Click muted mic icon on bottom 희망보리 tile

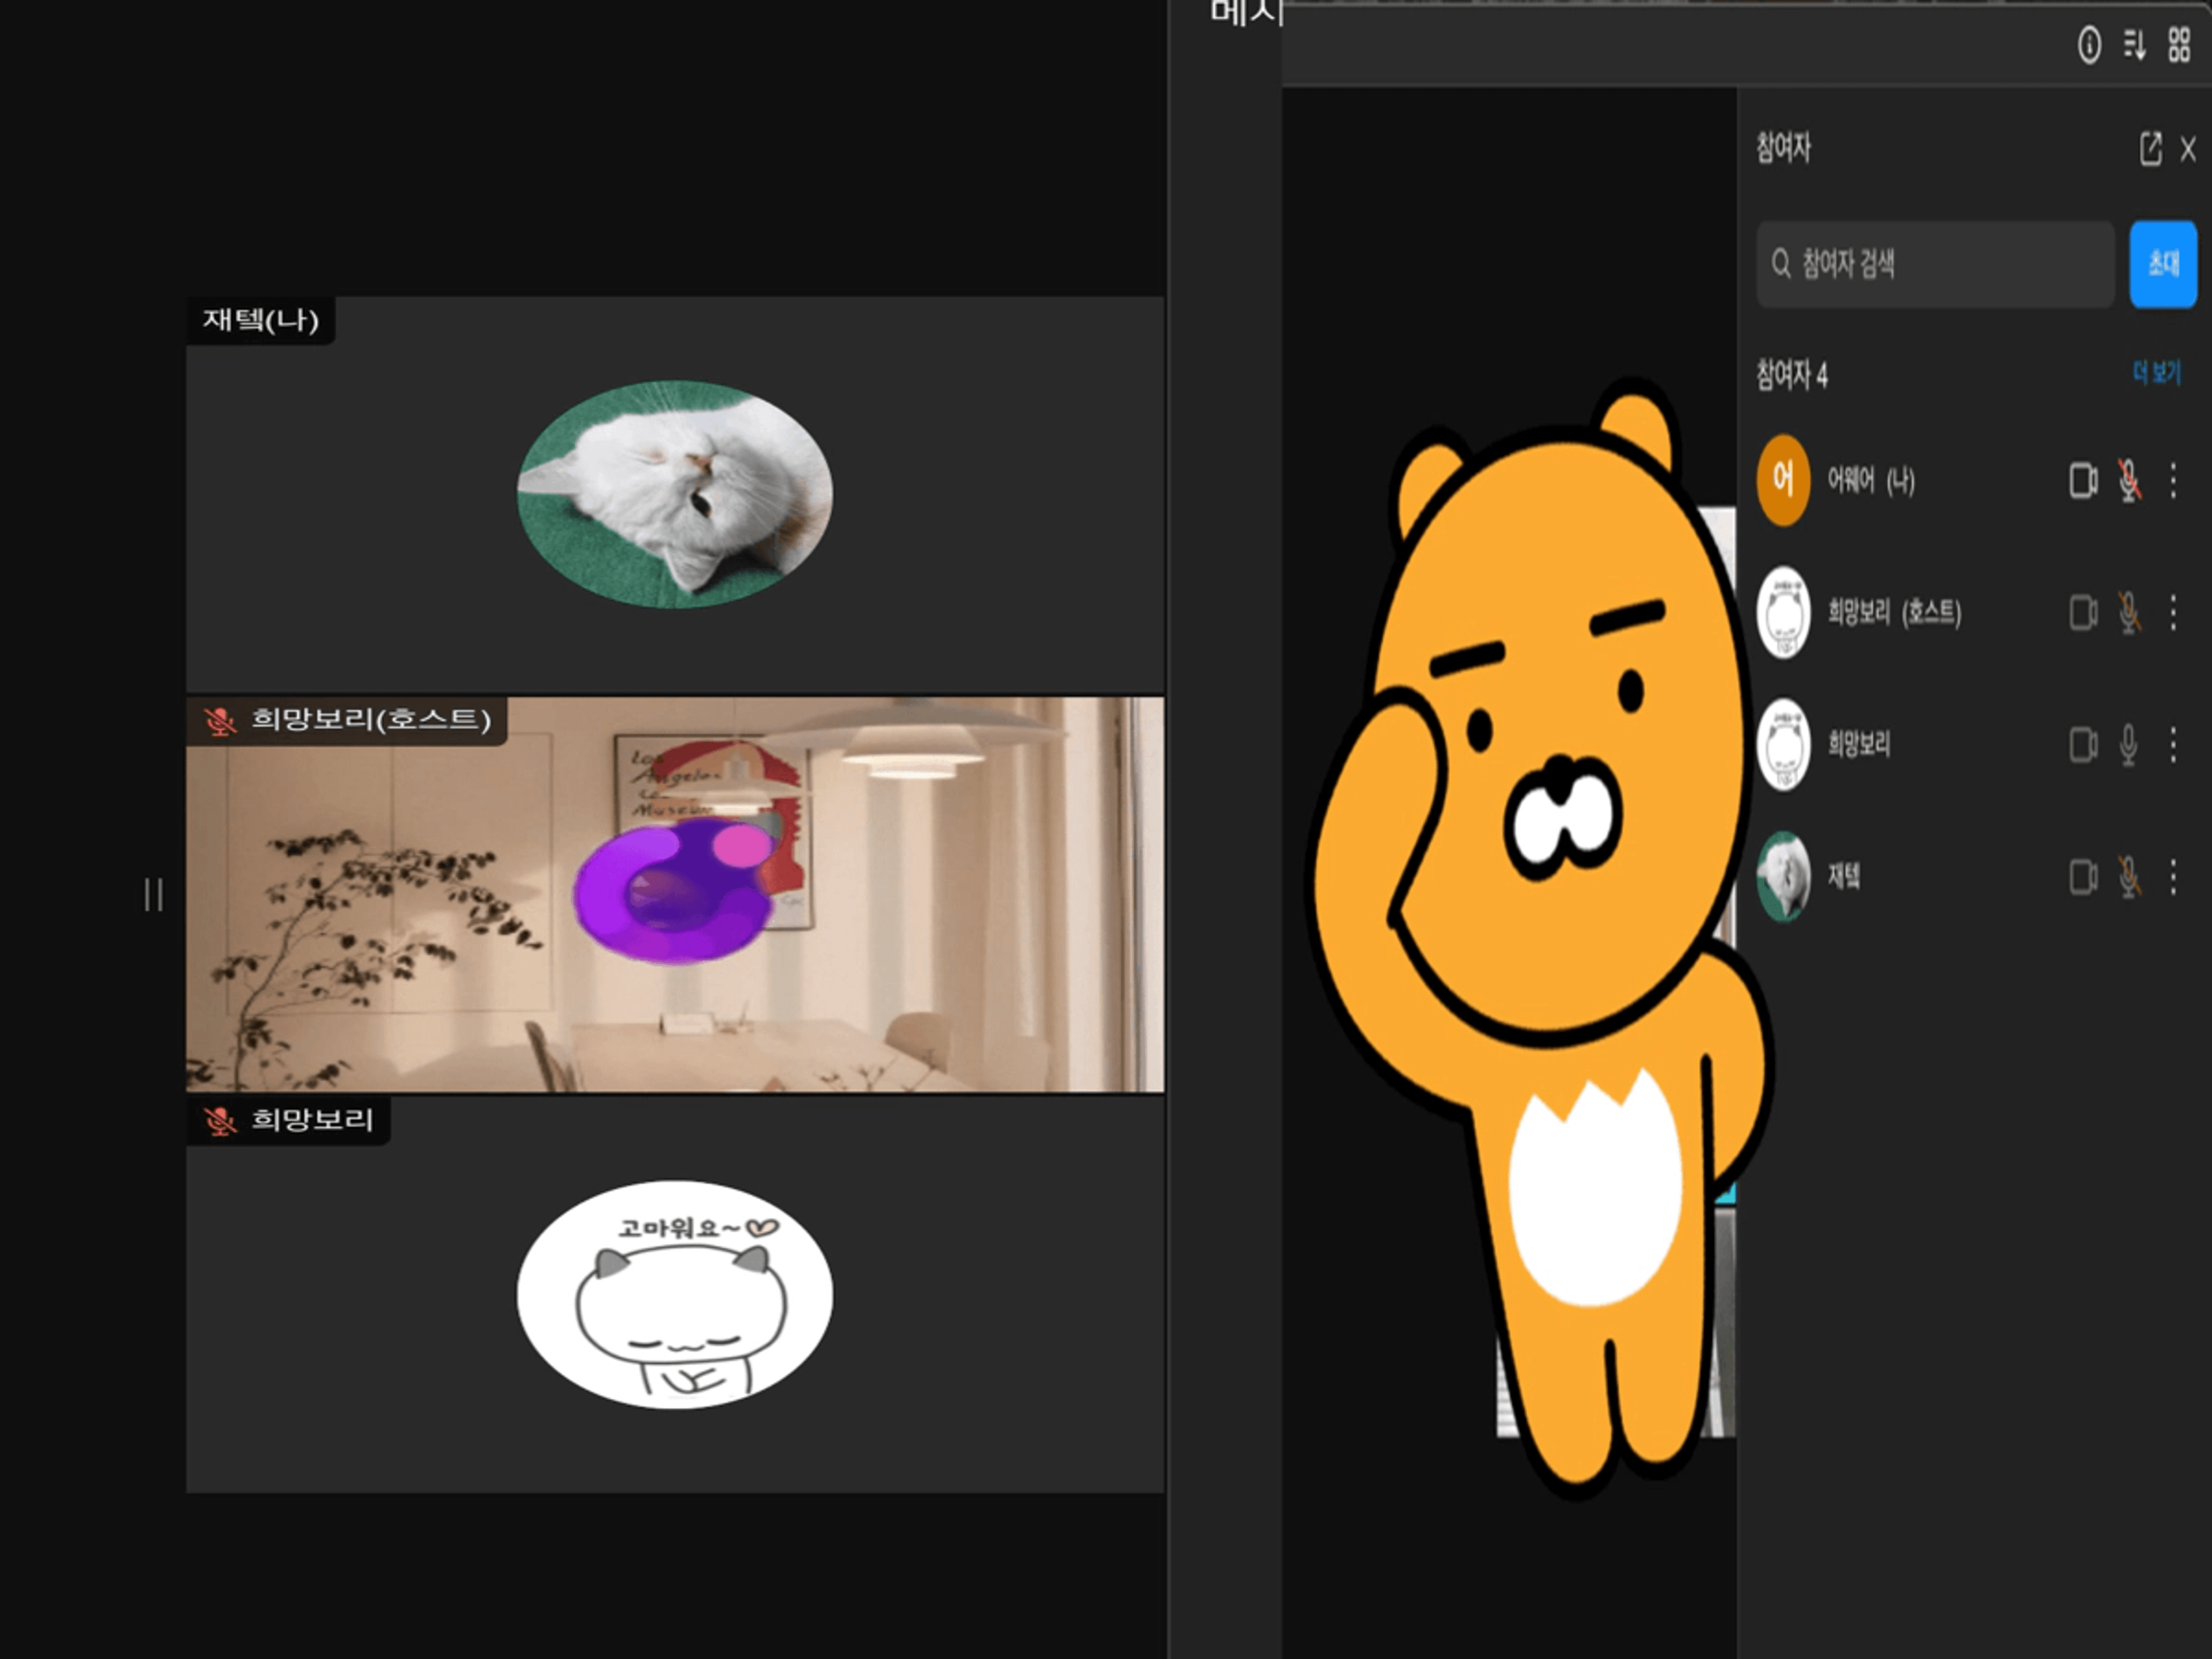(x=220, y=1121)
